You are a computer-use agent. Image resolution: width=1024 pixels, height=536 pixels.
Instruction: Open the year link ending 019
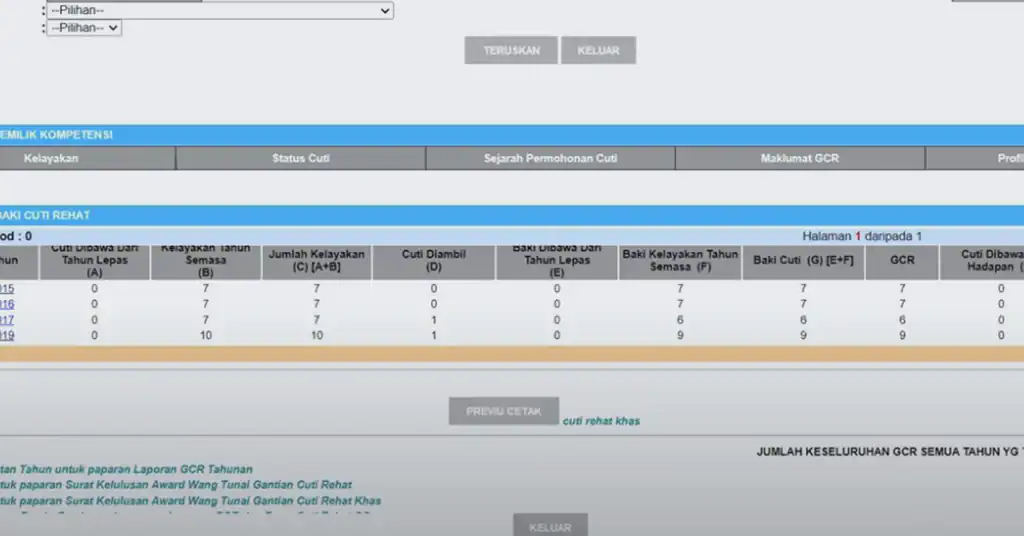pyautogui.click(x=7, y=336)
